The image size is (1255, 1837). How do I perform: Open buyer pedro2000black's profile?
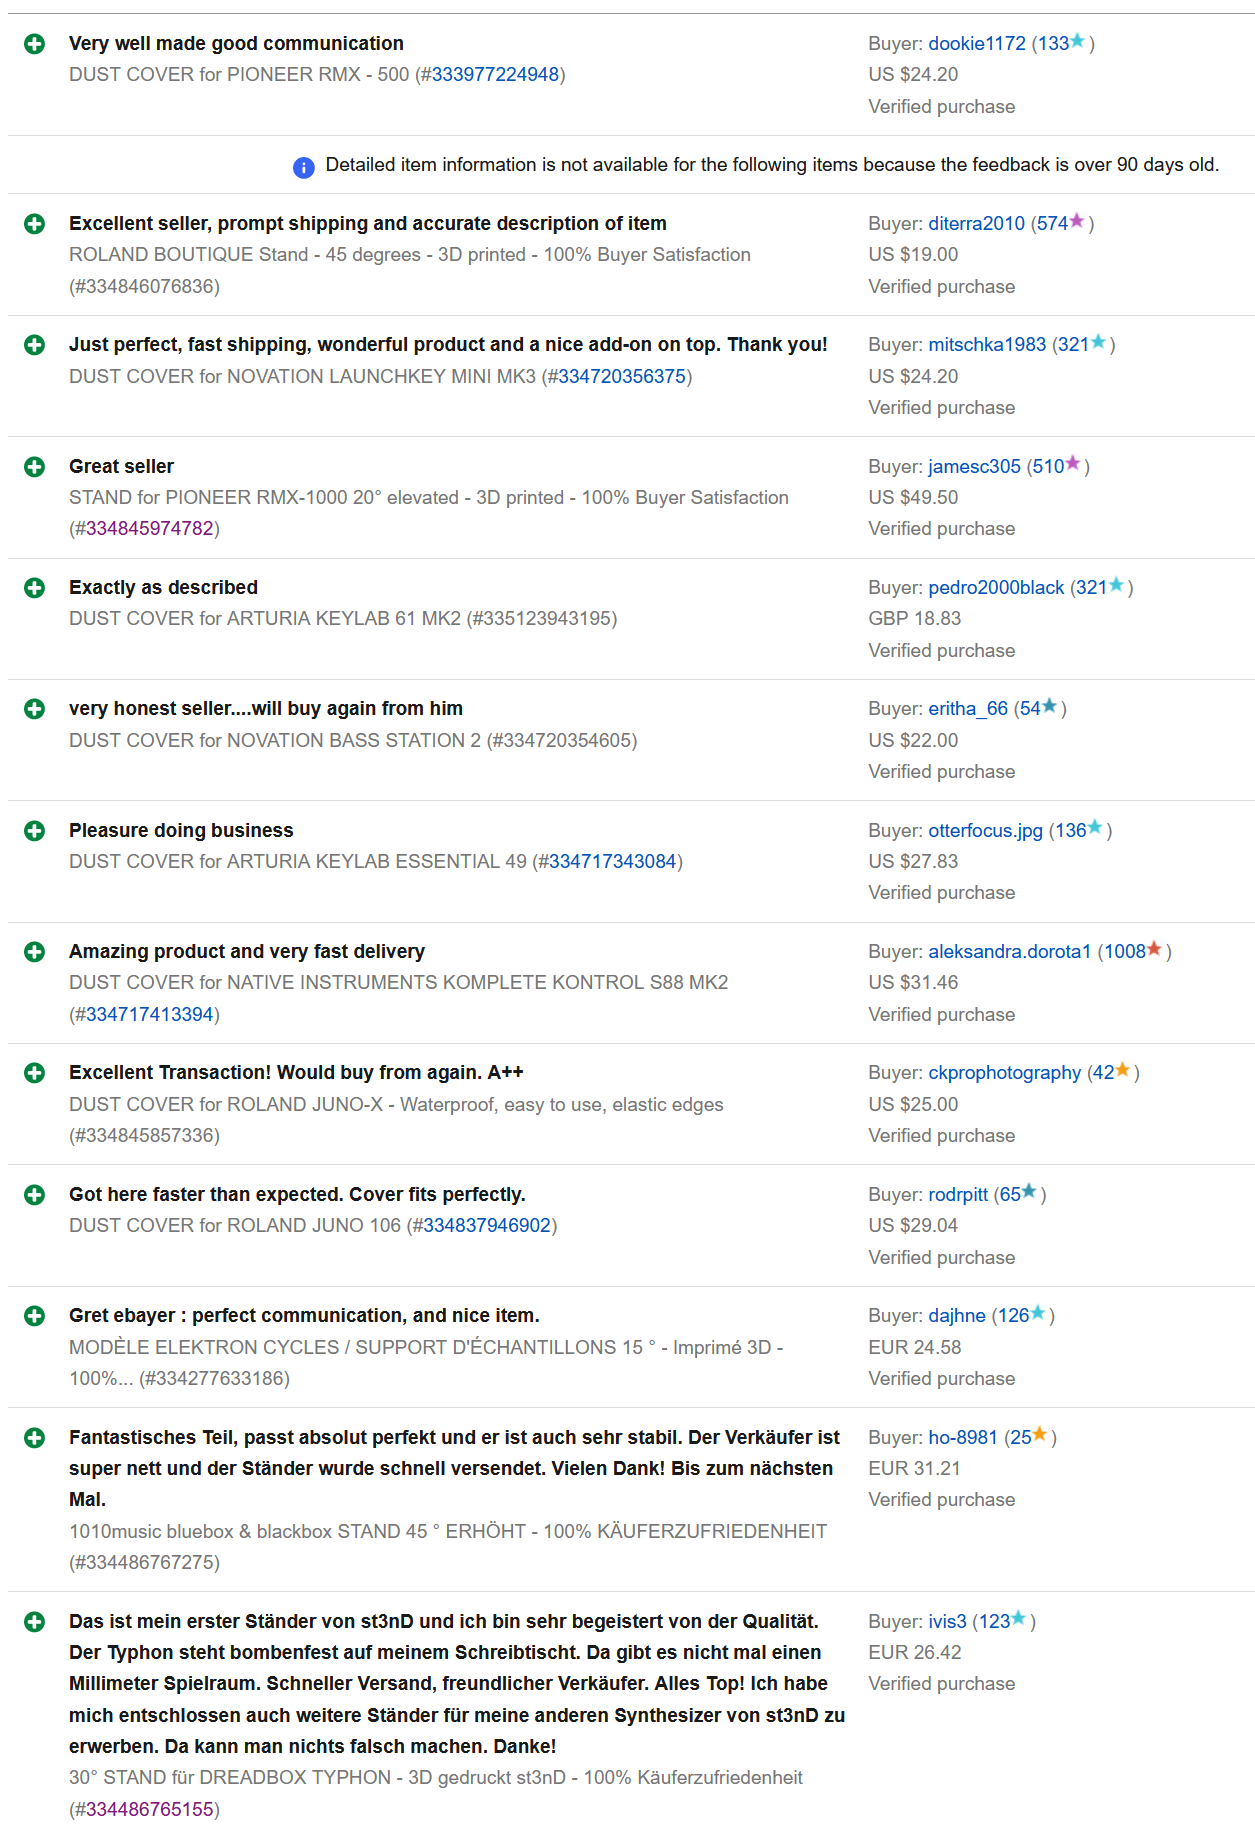(x=996, y=588)
